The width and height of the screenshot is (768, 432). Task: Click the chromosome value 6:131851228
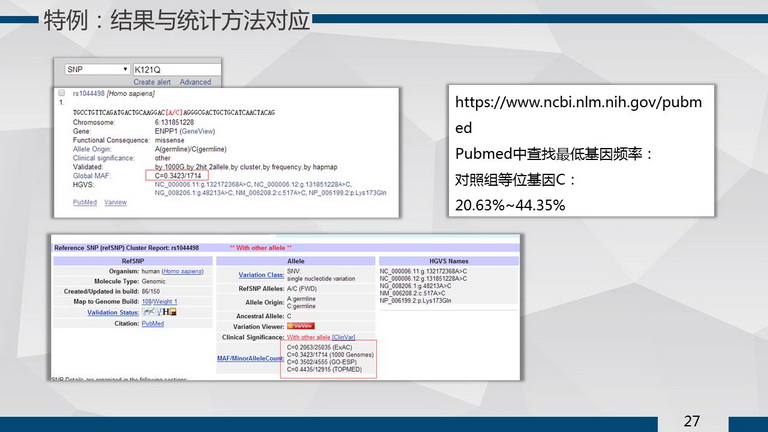click(174, 122)
